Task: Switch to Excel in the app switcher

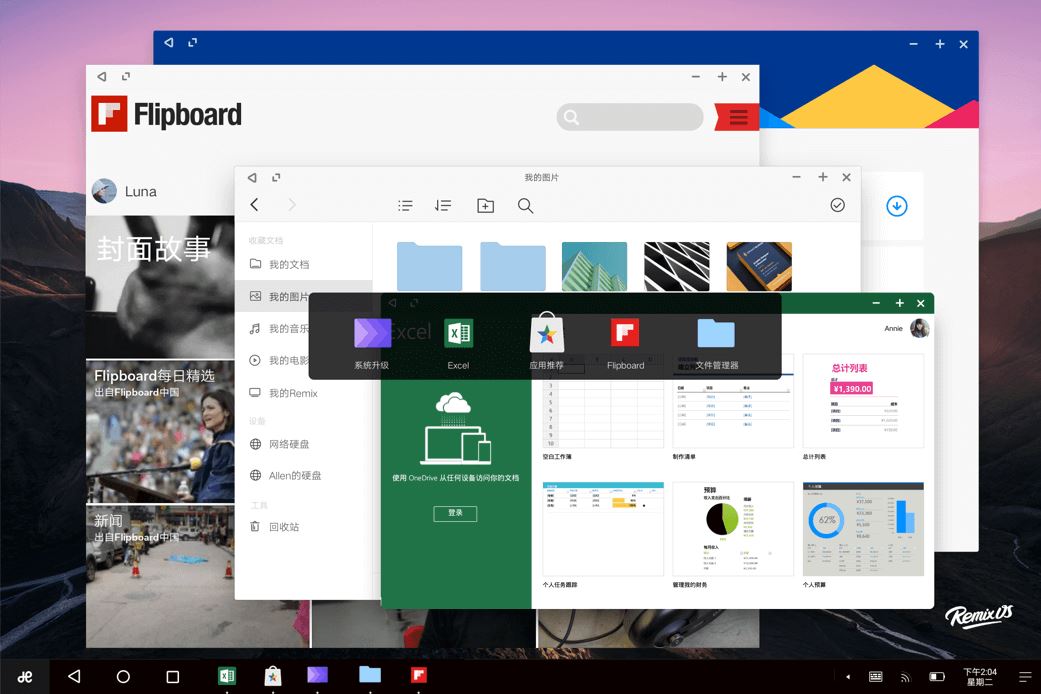Action: click(x=458, y=343)
